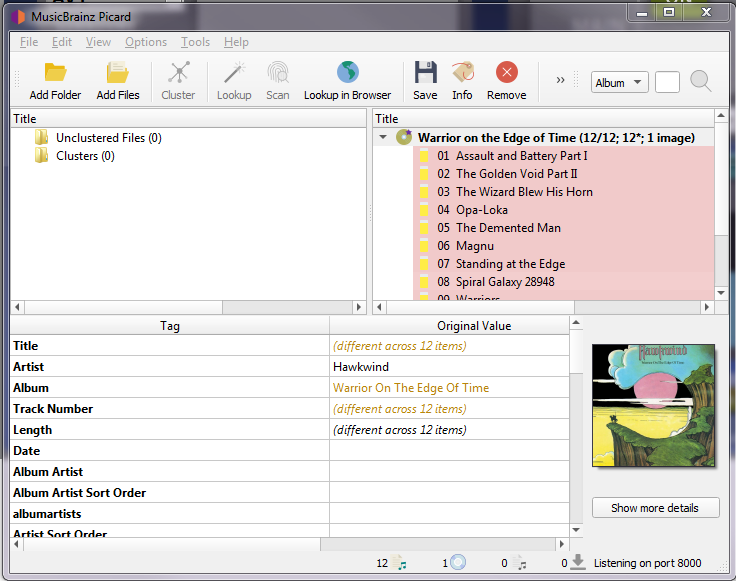Click the pending downloads arrow icon
The image size is (736, 581).
point(578,562)
